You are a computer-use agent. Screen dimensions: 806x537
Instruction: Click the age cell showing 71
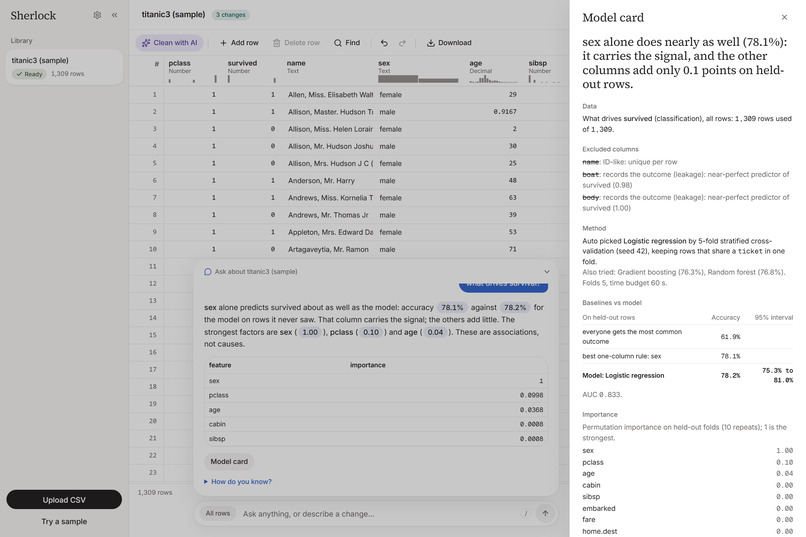pyautogui.click(x=493, y=249)
